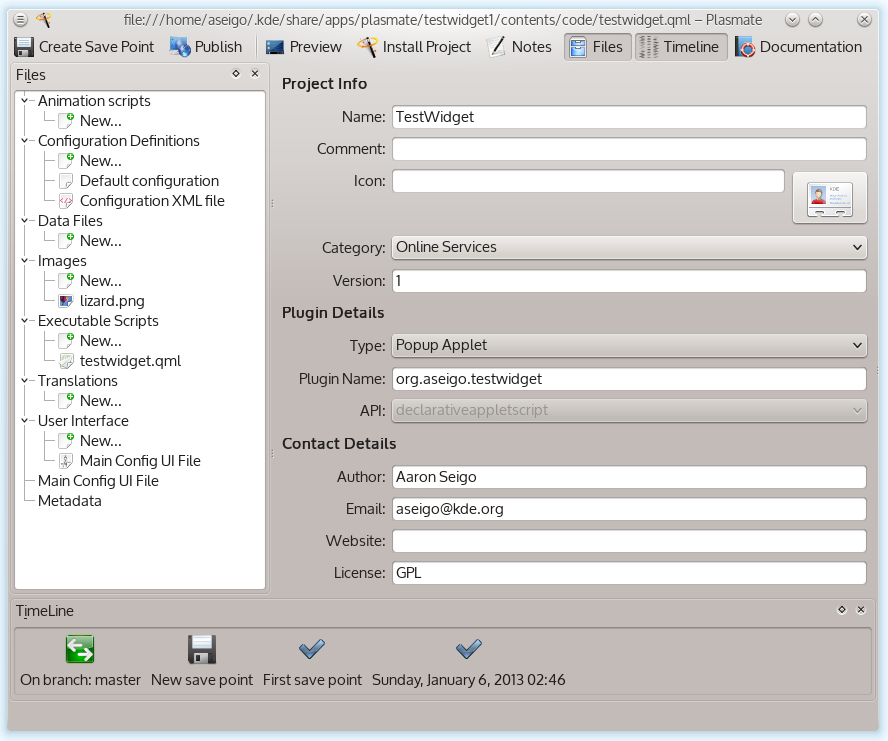The width and height of the screenshot is (888, 741).
Task: Click the Publish toolbar icon
Action: click(181, 47)
